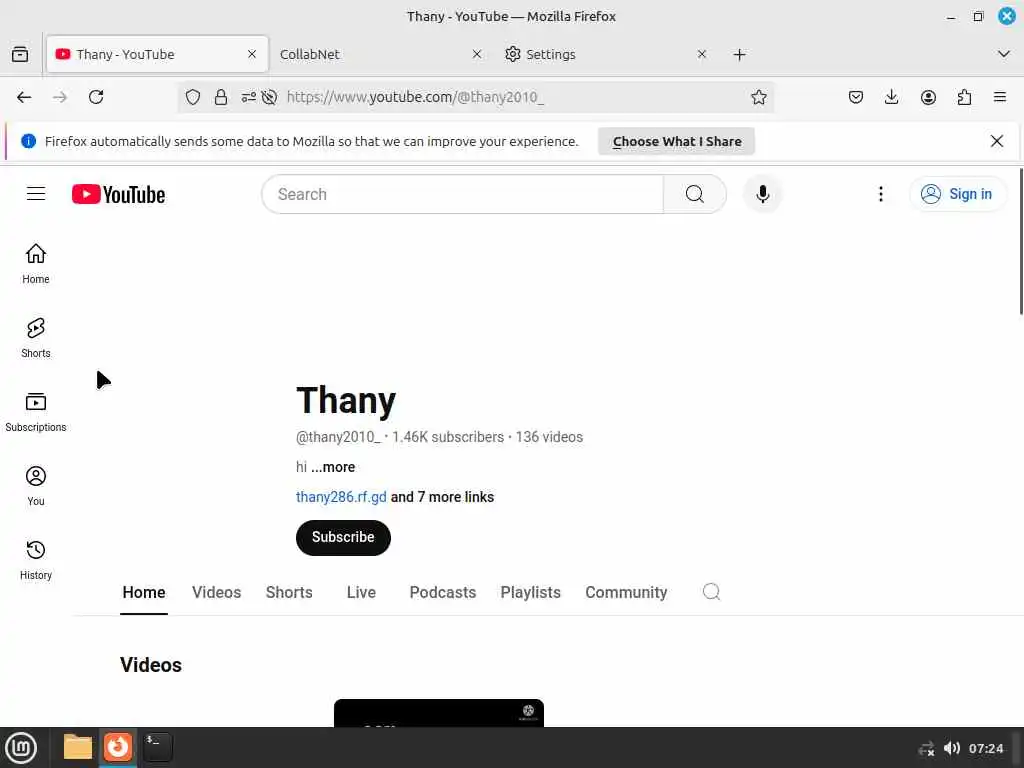Go back to previous page

(x=24, y=97)
